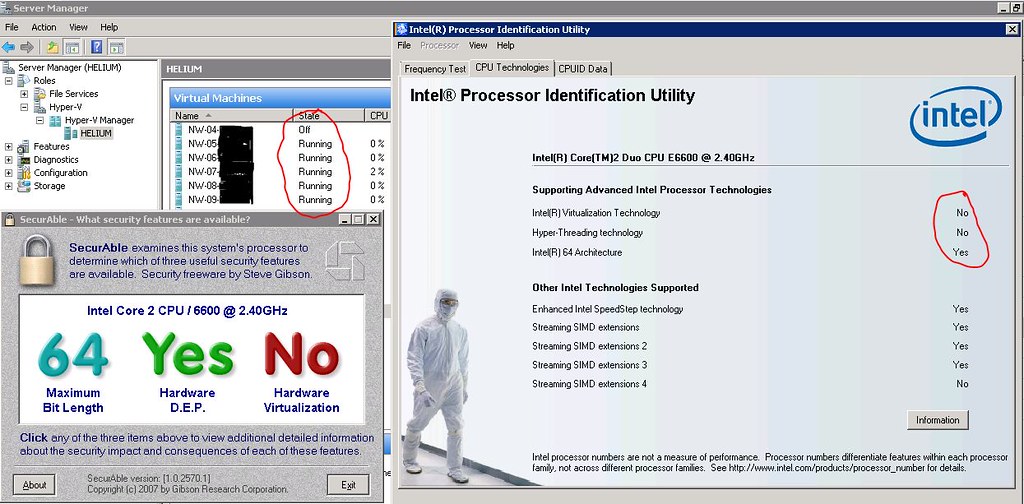The image size is (1024, 504).
Task: Click the VM icon for the NW-09 row
Action: 179,199
